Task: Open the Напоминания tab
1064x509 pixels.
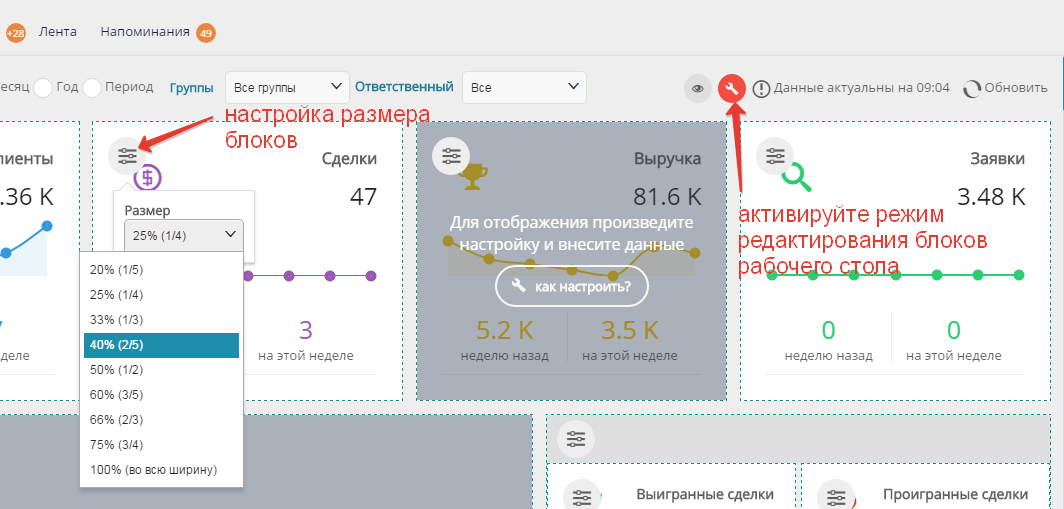Action: (x=145, y=32)
